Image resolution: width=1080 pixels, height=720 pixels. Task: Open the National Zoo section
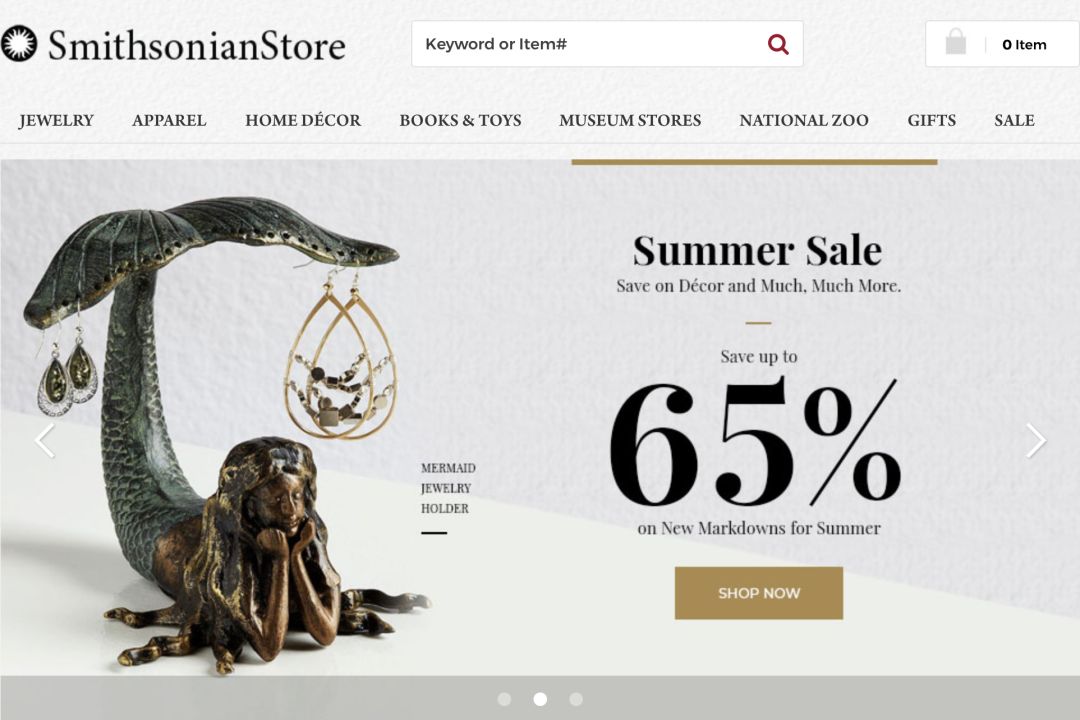pos(804,121)
